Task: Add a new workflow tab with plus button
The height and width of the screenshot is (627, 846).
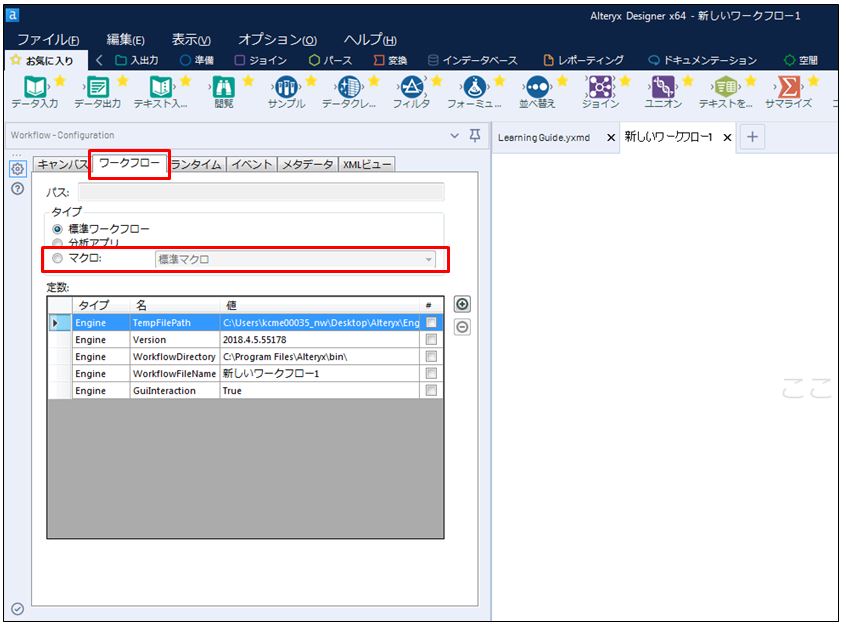Action: (752, 137)
